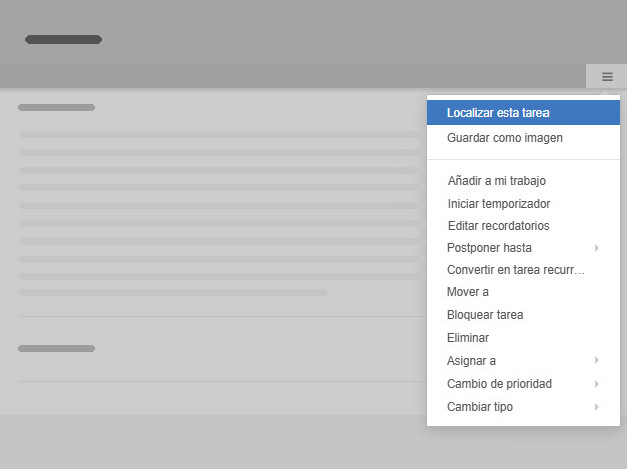
Task: Select Localizar esta tarea menu entry
Action: (x=523, y=113)
